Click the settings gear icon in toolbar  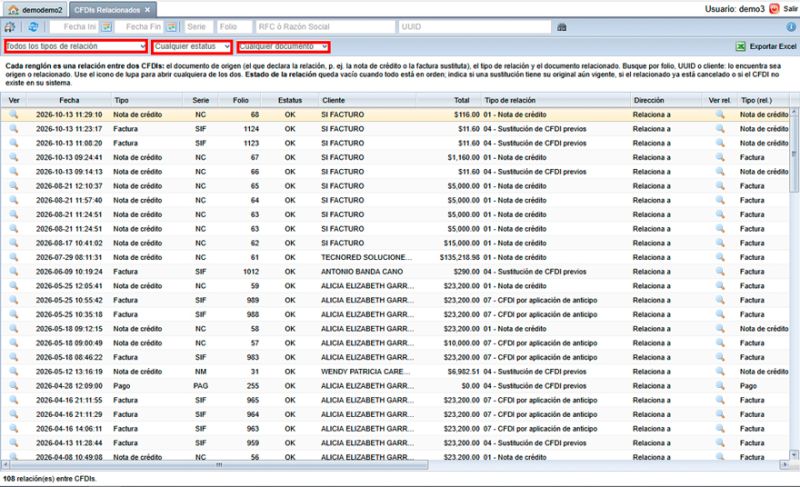click(x=9, y=27)
